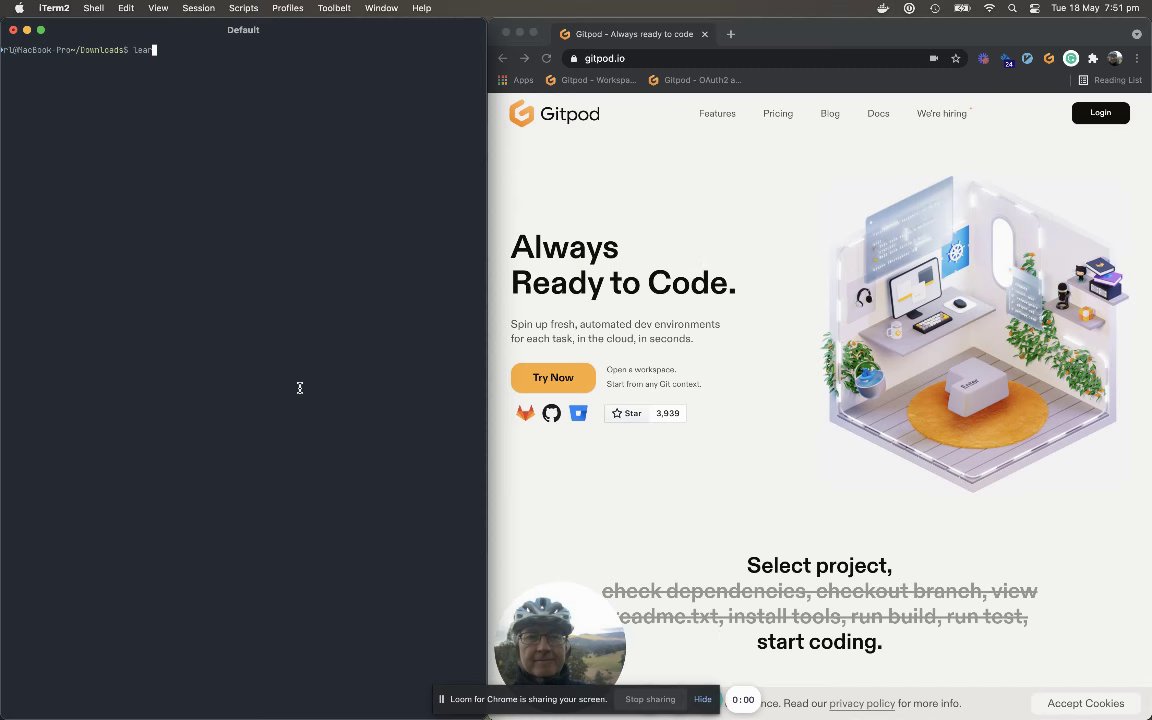Image resolution: width=1152 pixels, height=720 pixels.
Task: Open the Wi-Fi status menu
Action: tap(989, 8)
